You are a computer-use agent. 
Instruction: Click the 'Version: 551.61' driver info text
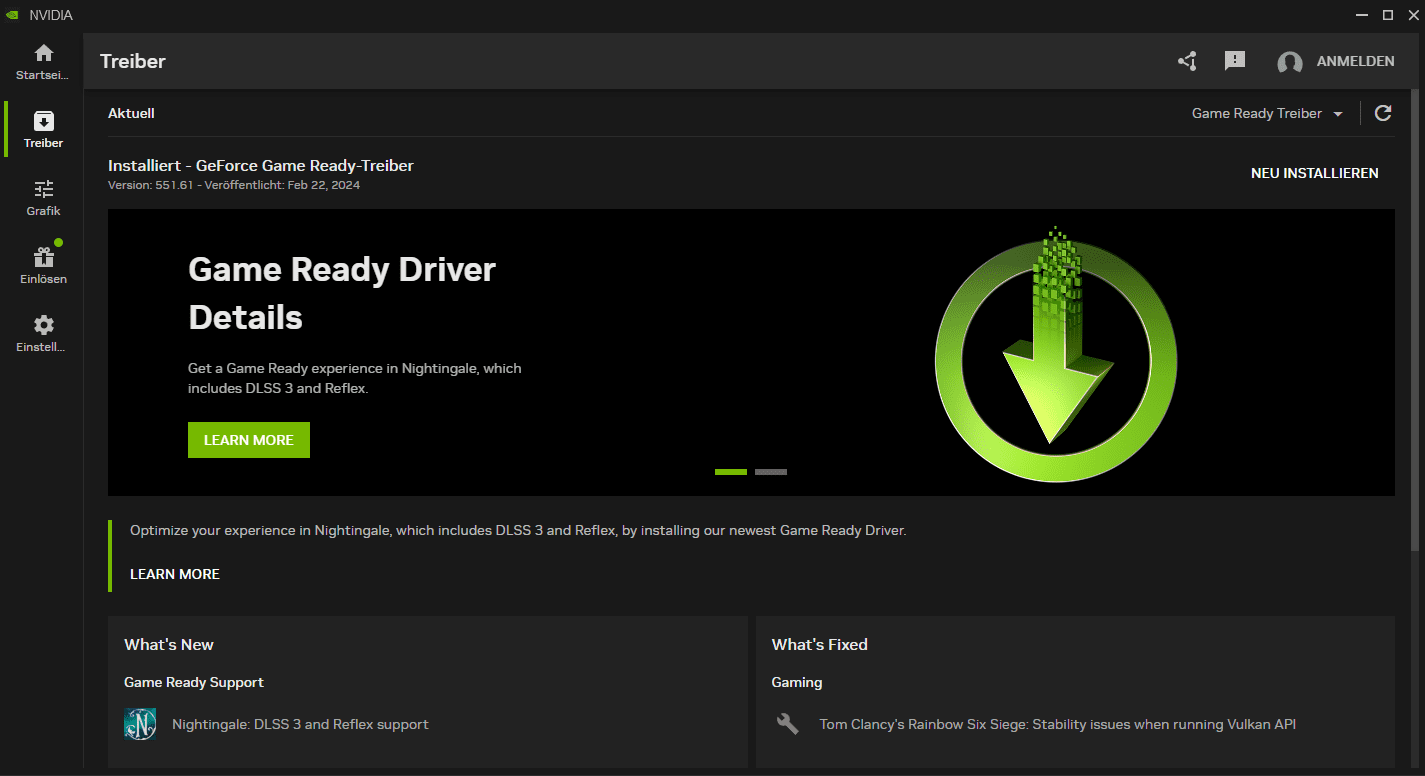234,185
